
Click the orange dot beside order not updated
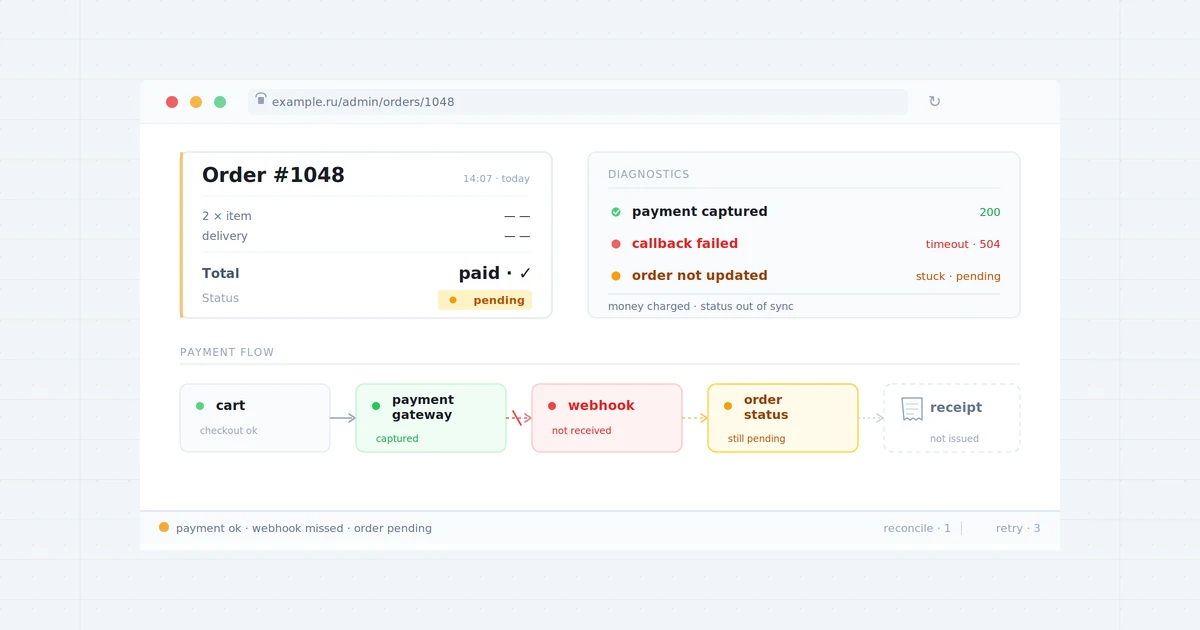pyautogui.click(x=616, y=276)
